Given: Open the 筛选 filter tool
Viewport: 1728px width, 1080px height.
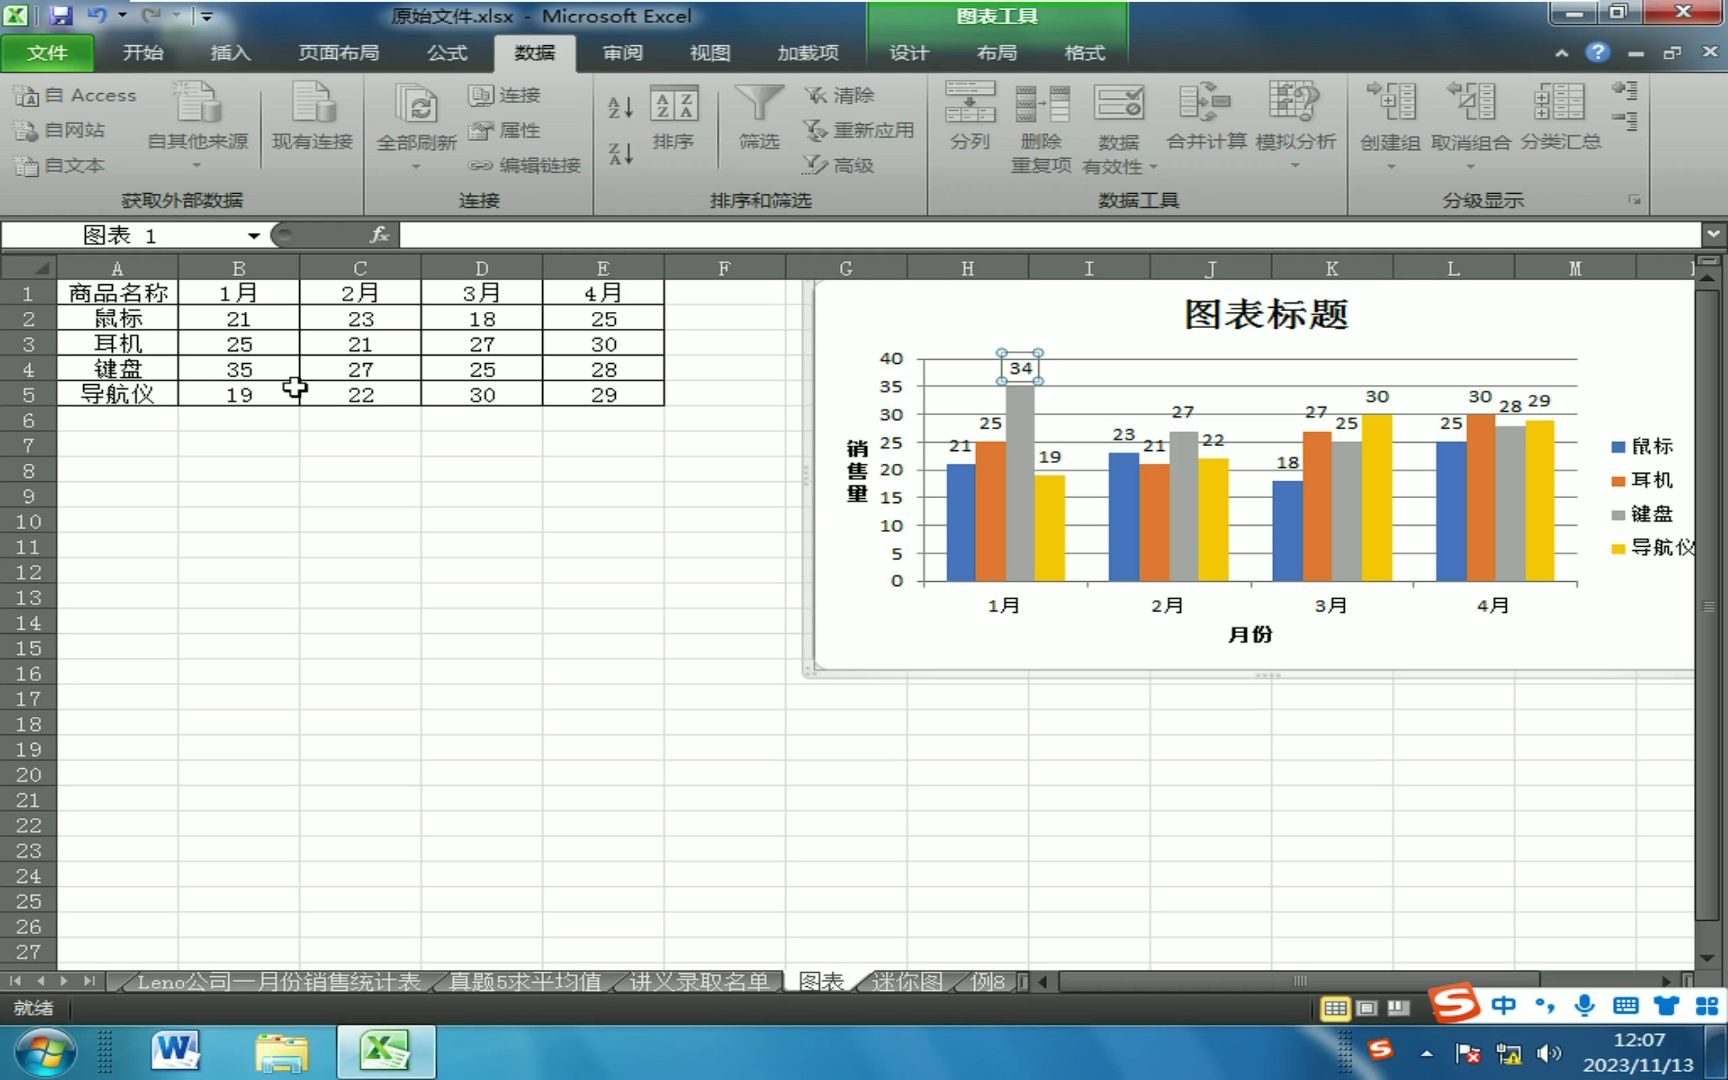Looking at the screenshot, I should point(758,125).
